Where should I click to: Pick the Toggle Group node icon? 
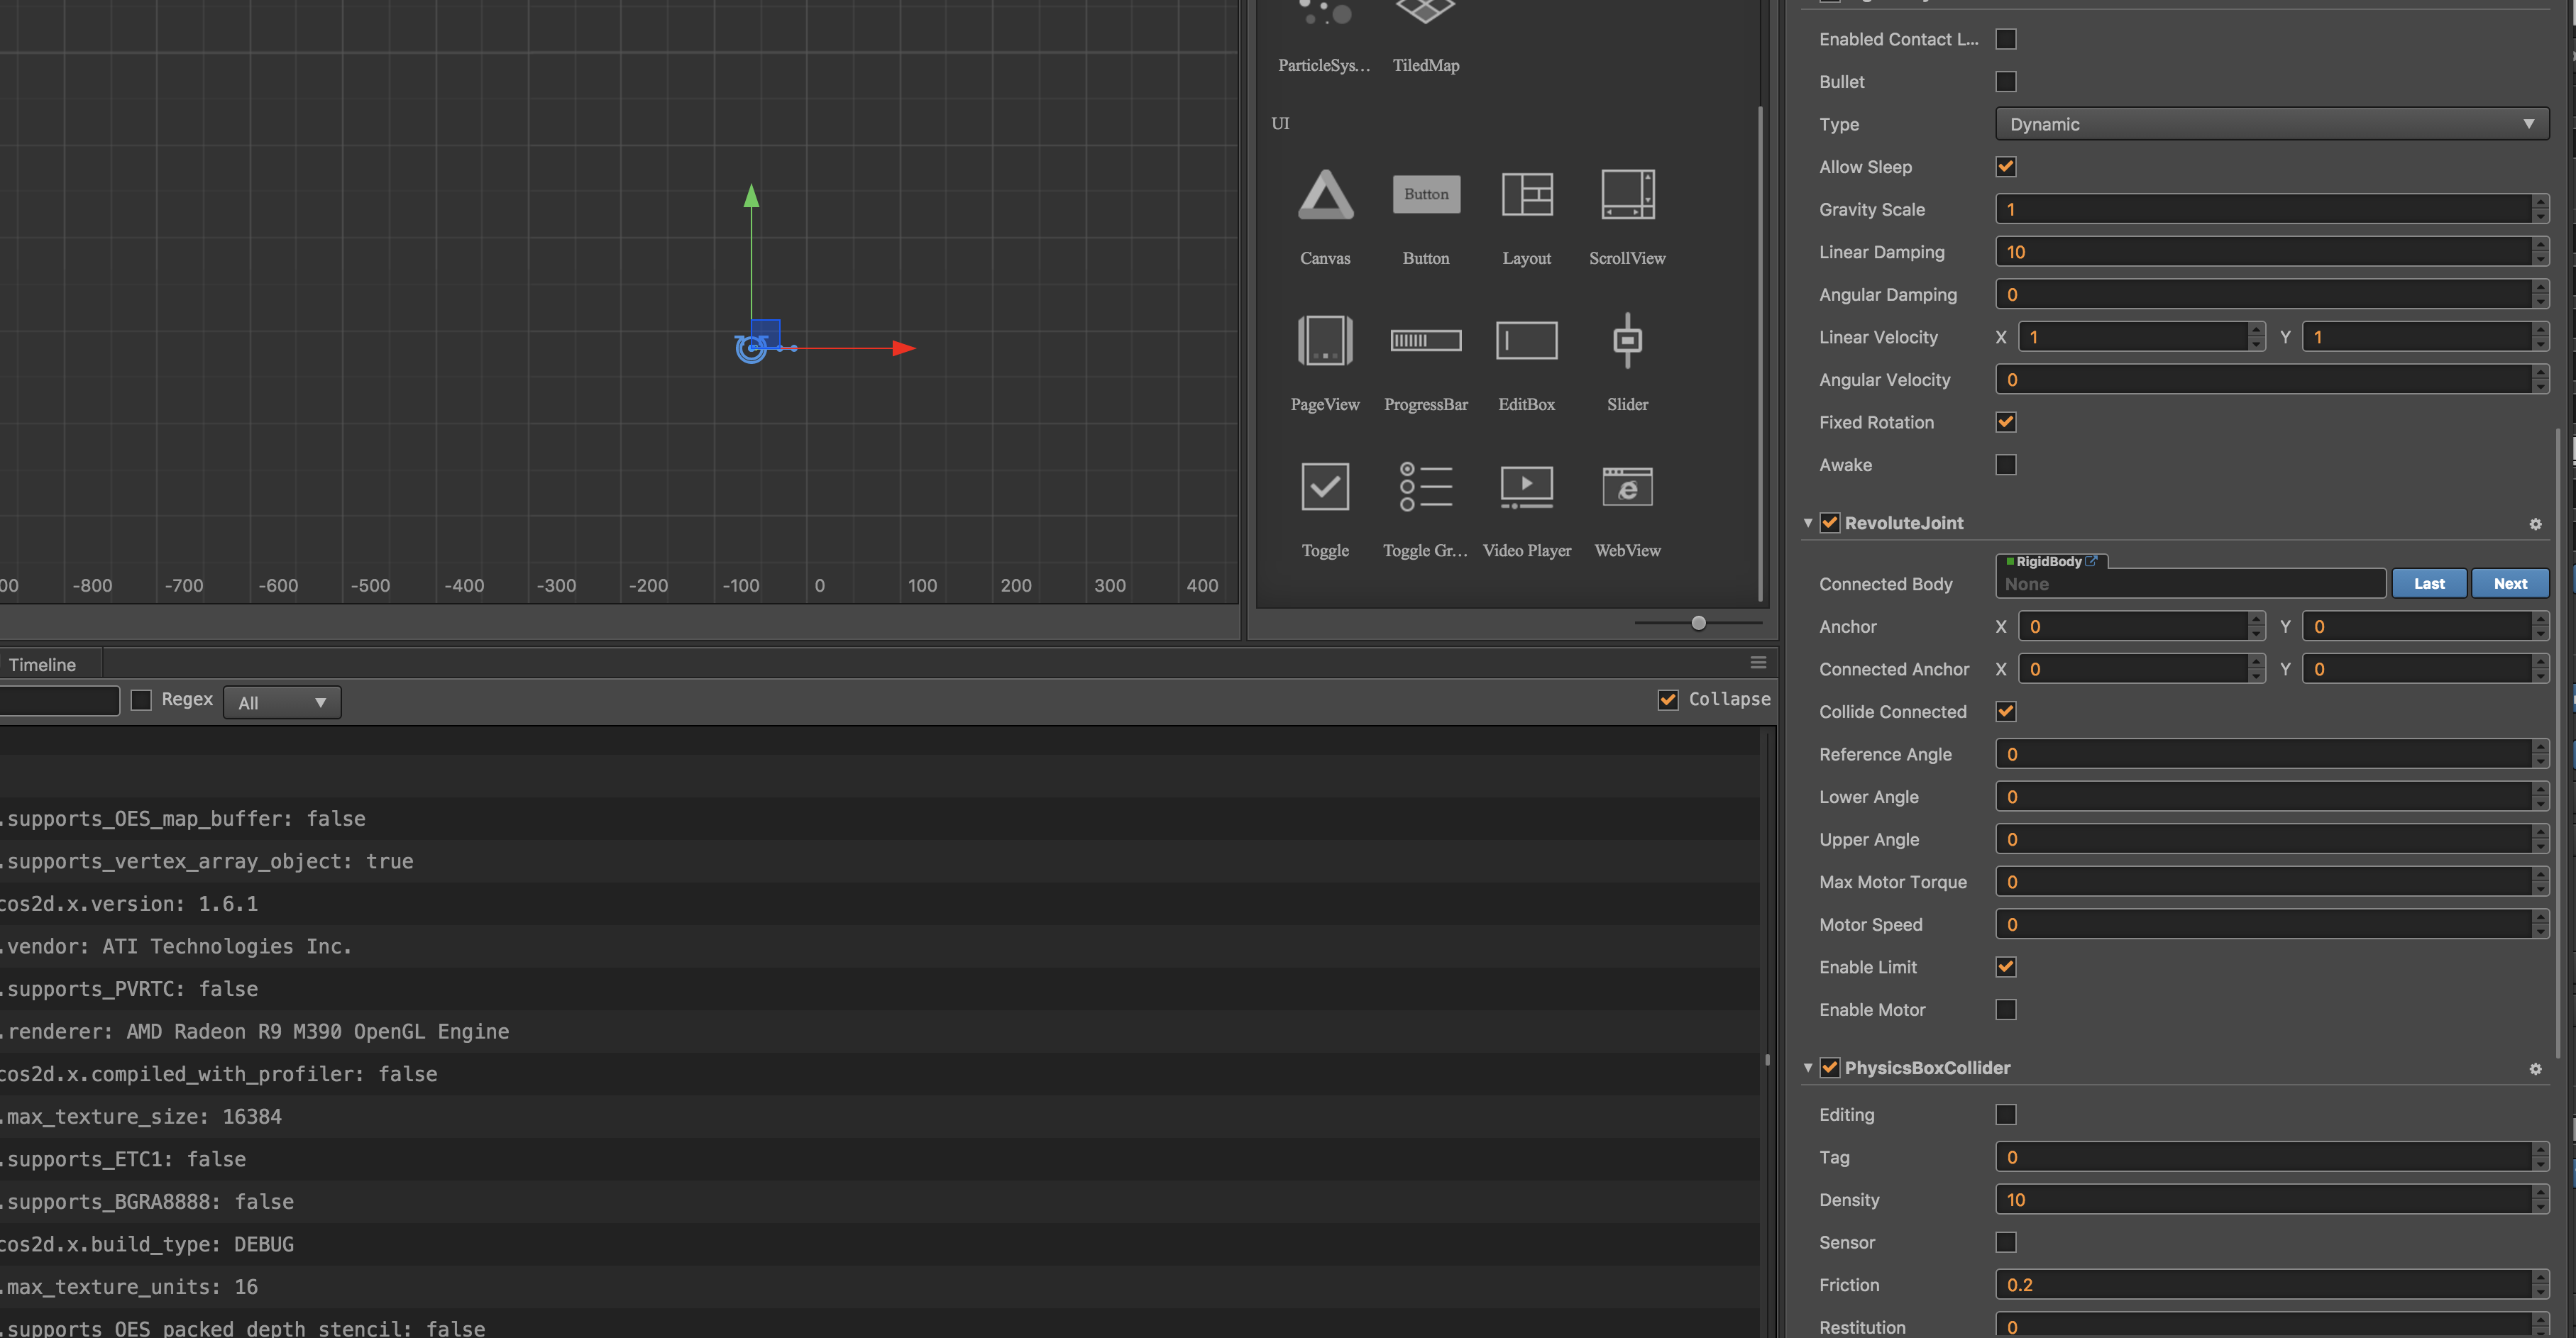click(x=1425, y=487)
